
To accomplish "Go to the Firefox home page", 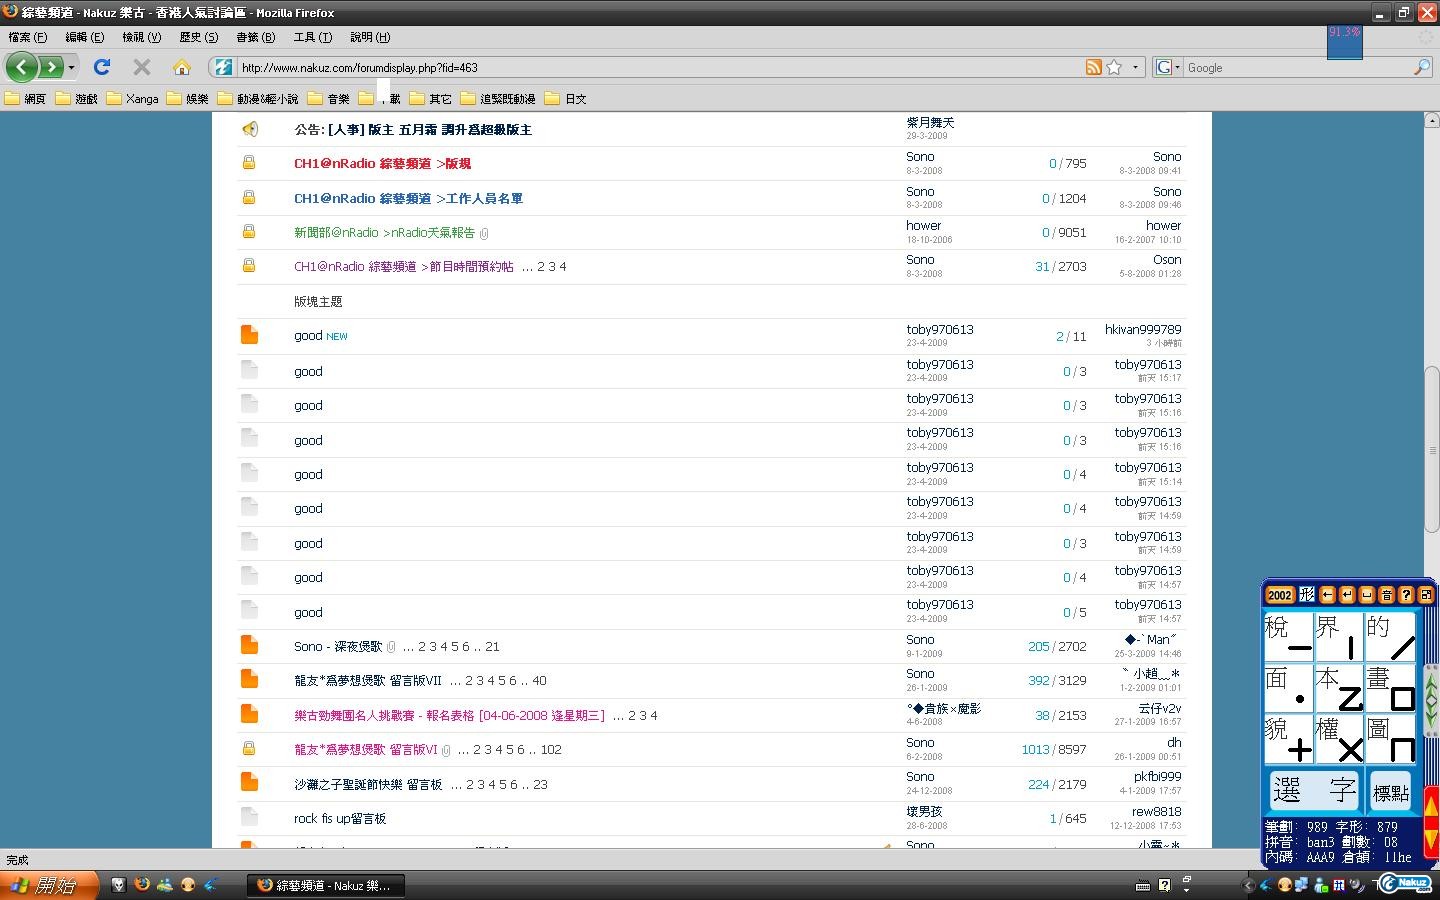I will click(x=181, y=67).
